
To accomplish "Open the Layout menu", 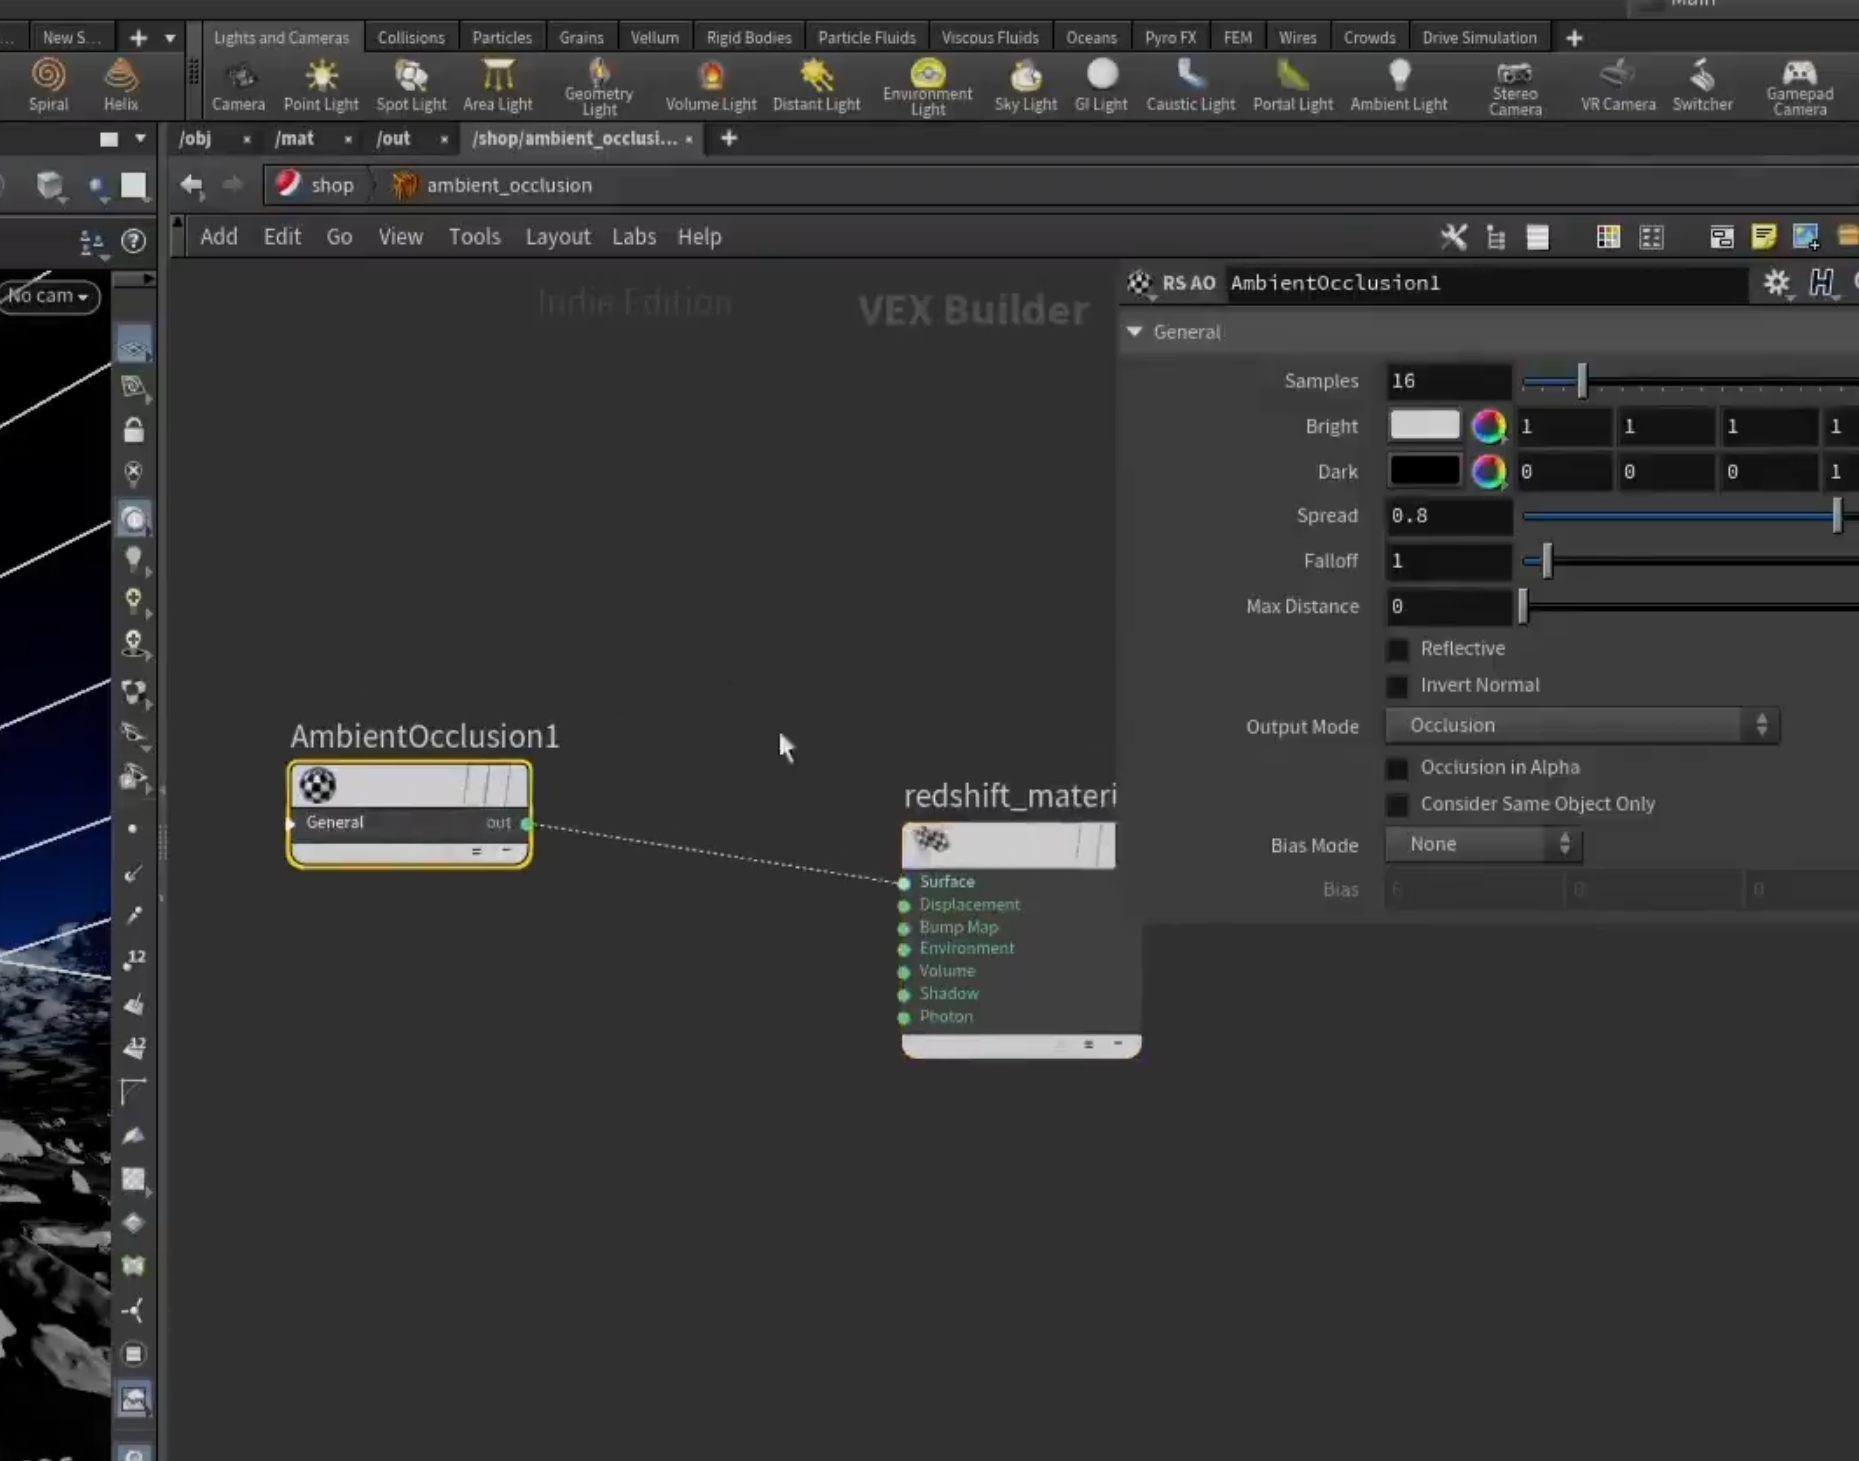I will point(557,237).
